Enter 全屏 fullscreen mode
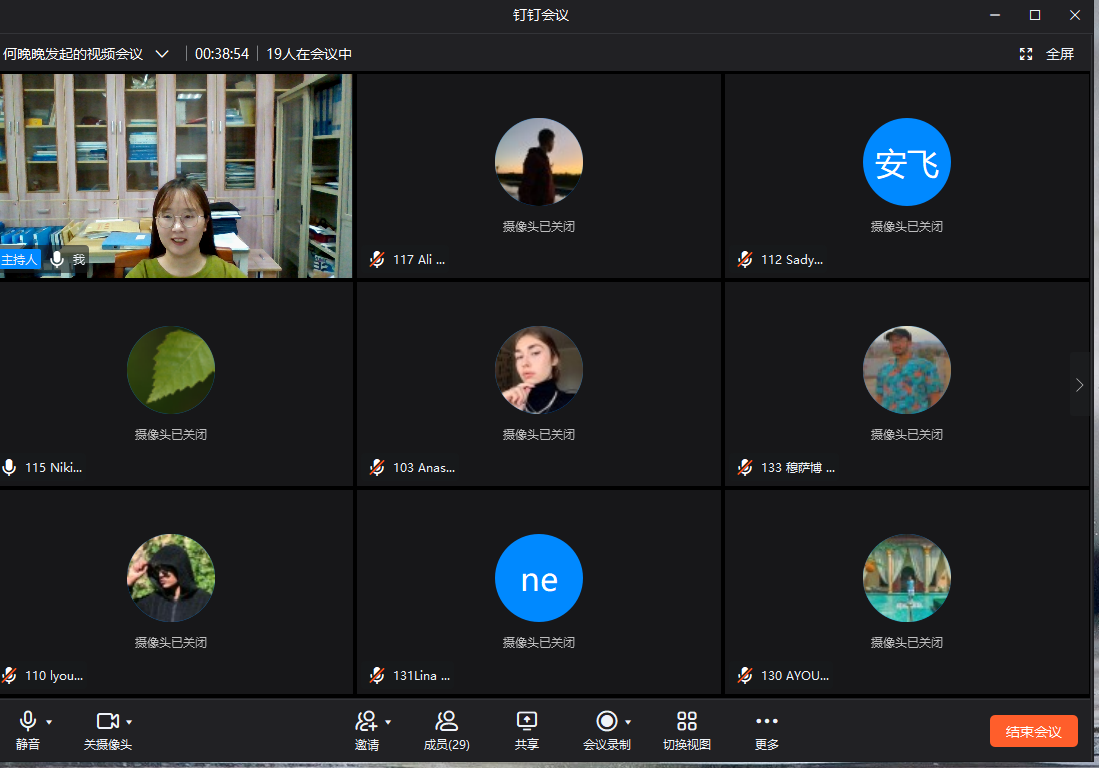 point(1047,54)
